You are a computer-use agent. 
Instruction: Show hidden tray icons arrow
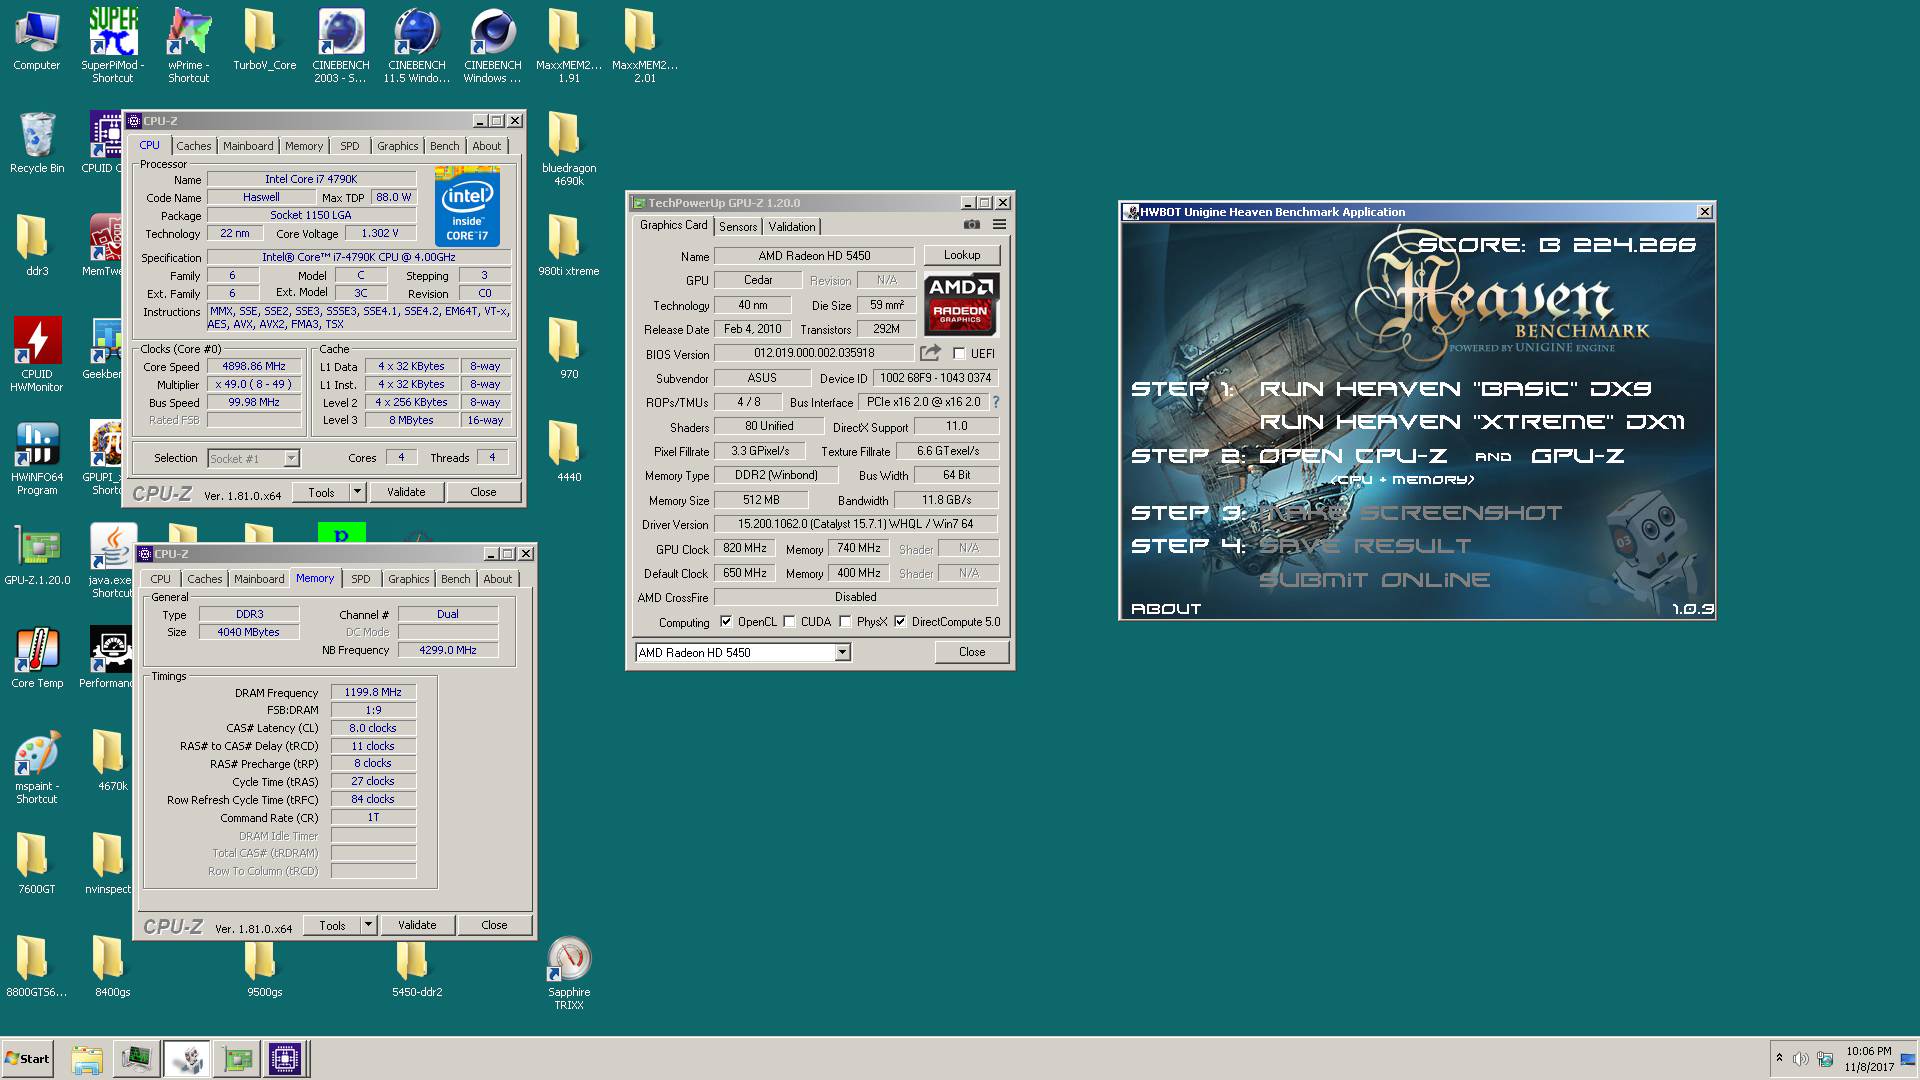coord(1779,1058)
